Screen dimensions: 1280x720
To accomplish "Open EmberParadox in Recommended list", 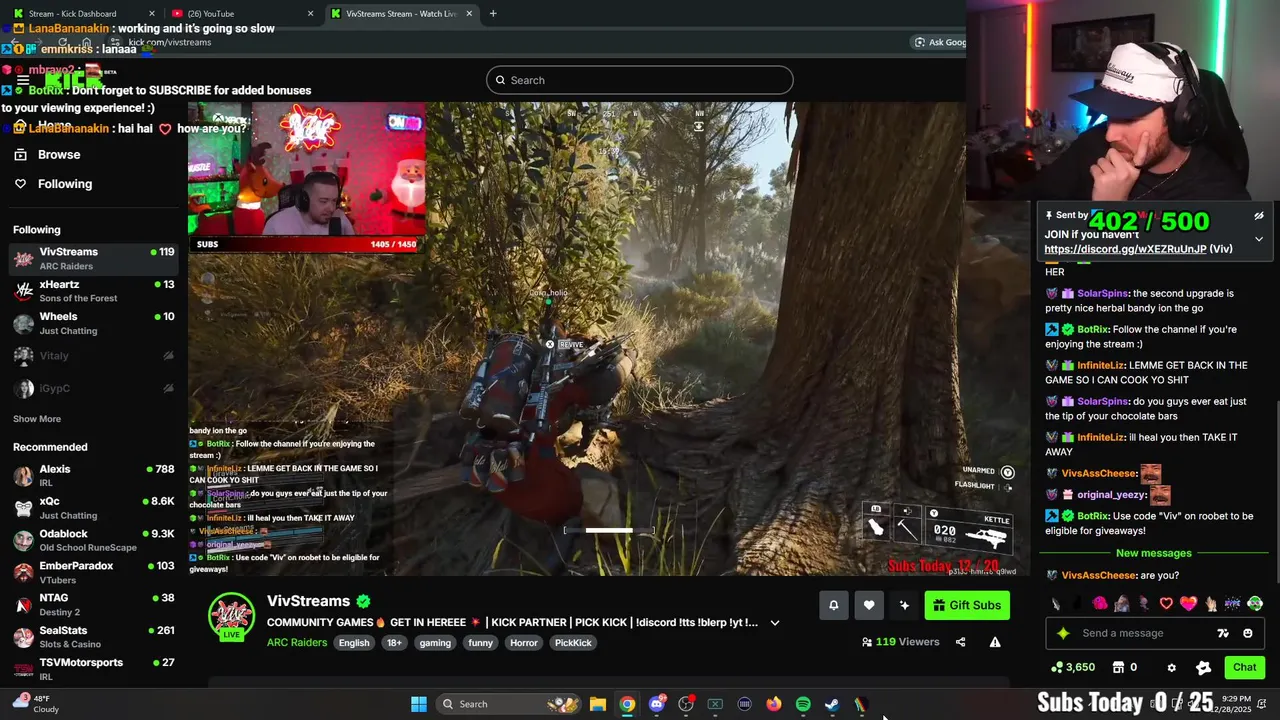I will point(93,572).
